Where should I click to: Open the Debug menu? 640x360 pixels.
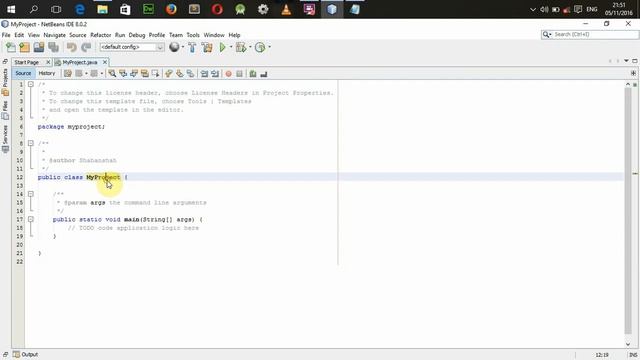(137, 35)
